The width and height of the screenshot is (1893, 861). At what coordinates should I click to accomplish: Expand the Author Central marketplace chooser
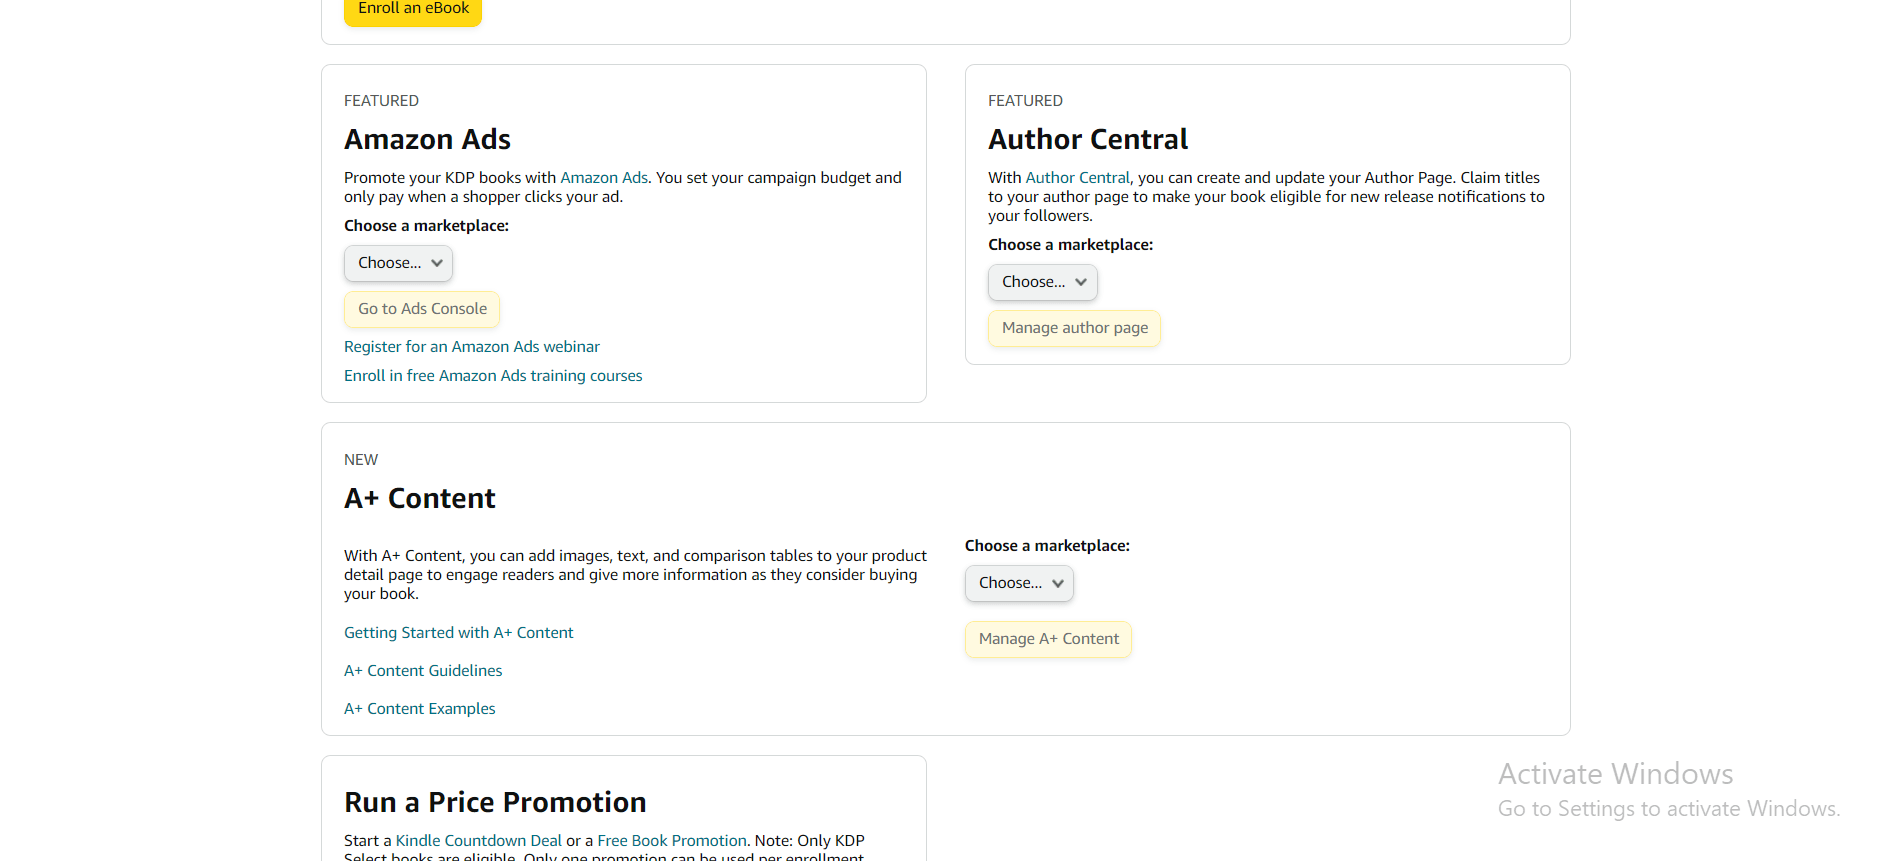tap(1042, 282)
